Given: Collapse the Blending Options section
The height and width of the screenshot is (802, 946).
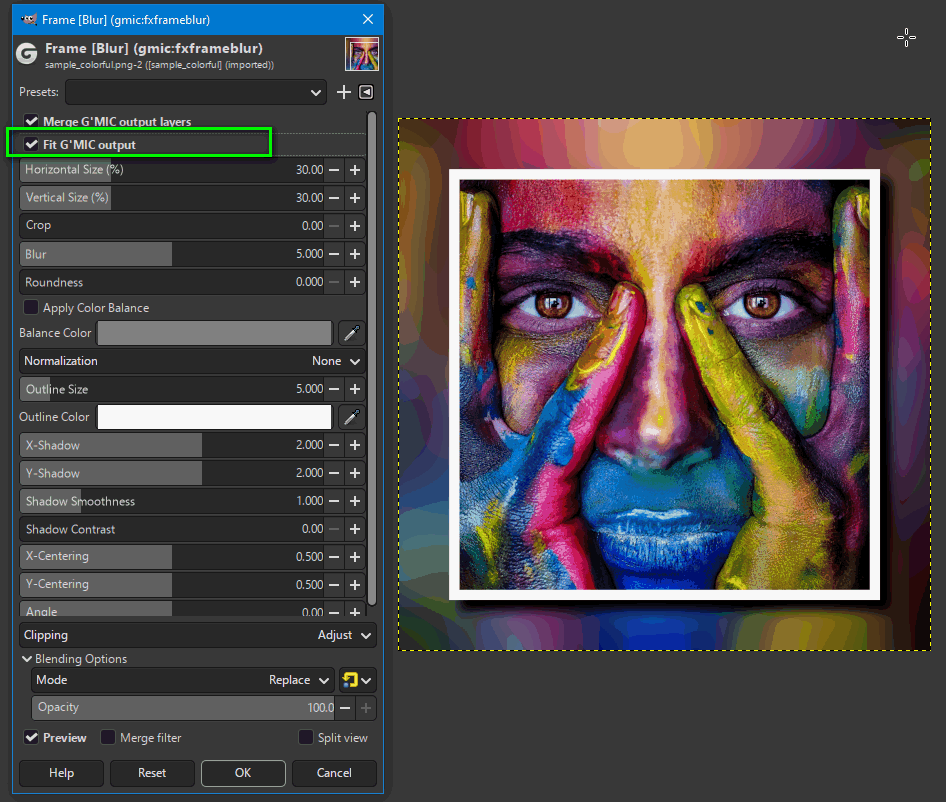Looking at the screenshot, I should tap(27, 659).
